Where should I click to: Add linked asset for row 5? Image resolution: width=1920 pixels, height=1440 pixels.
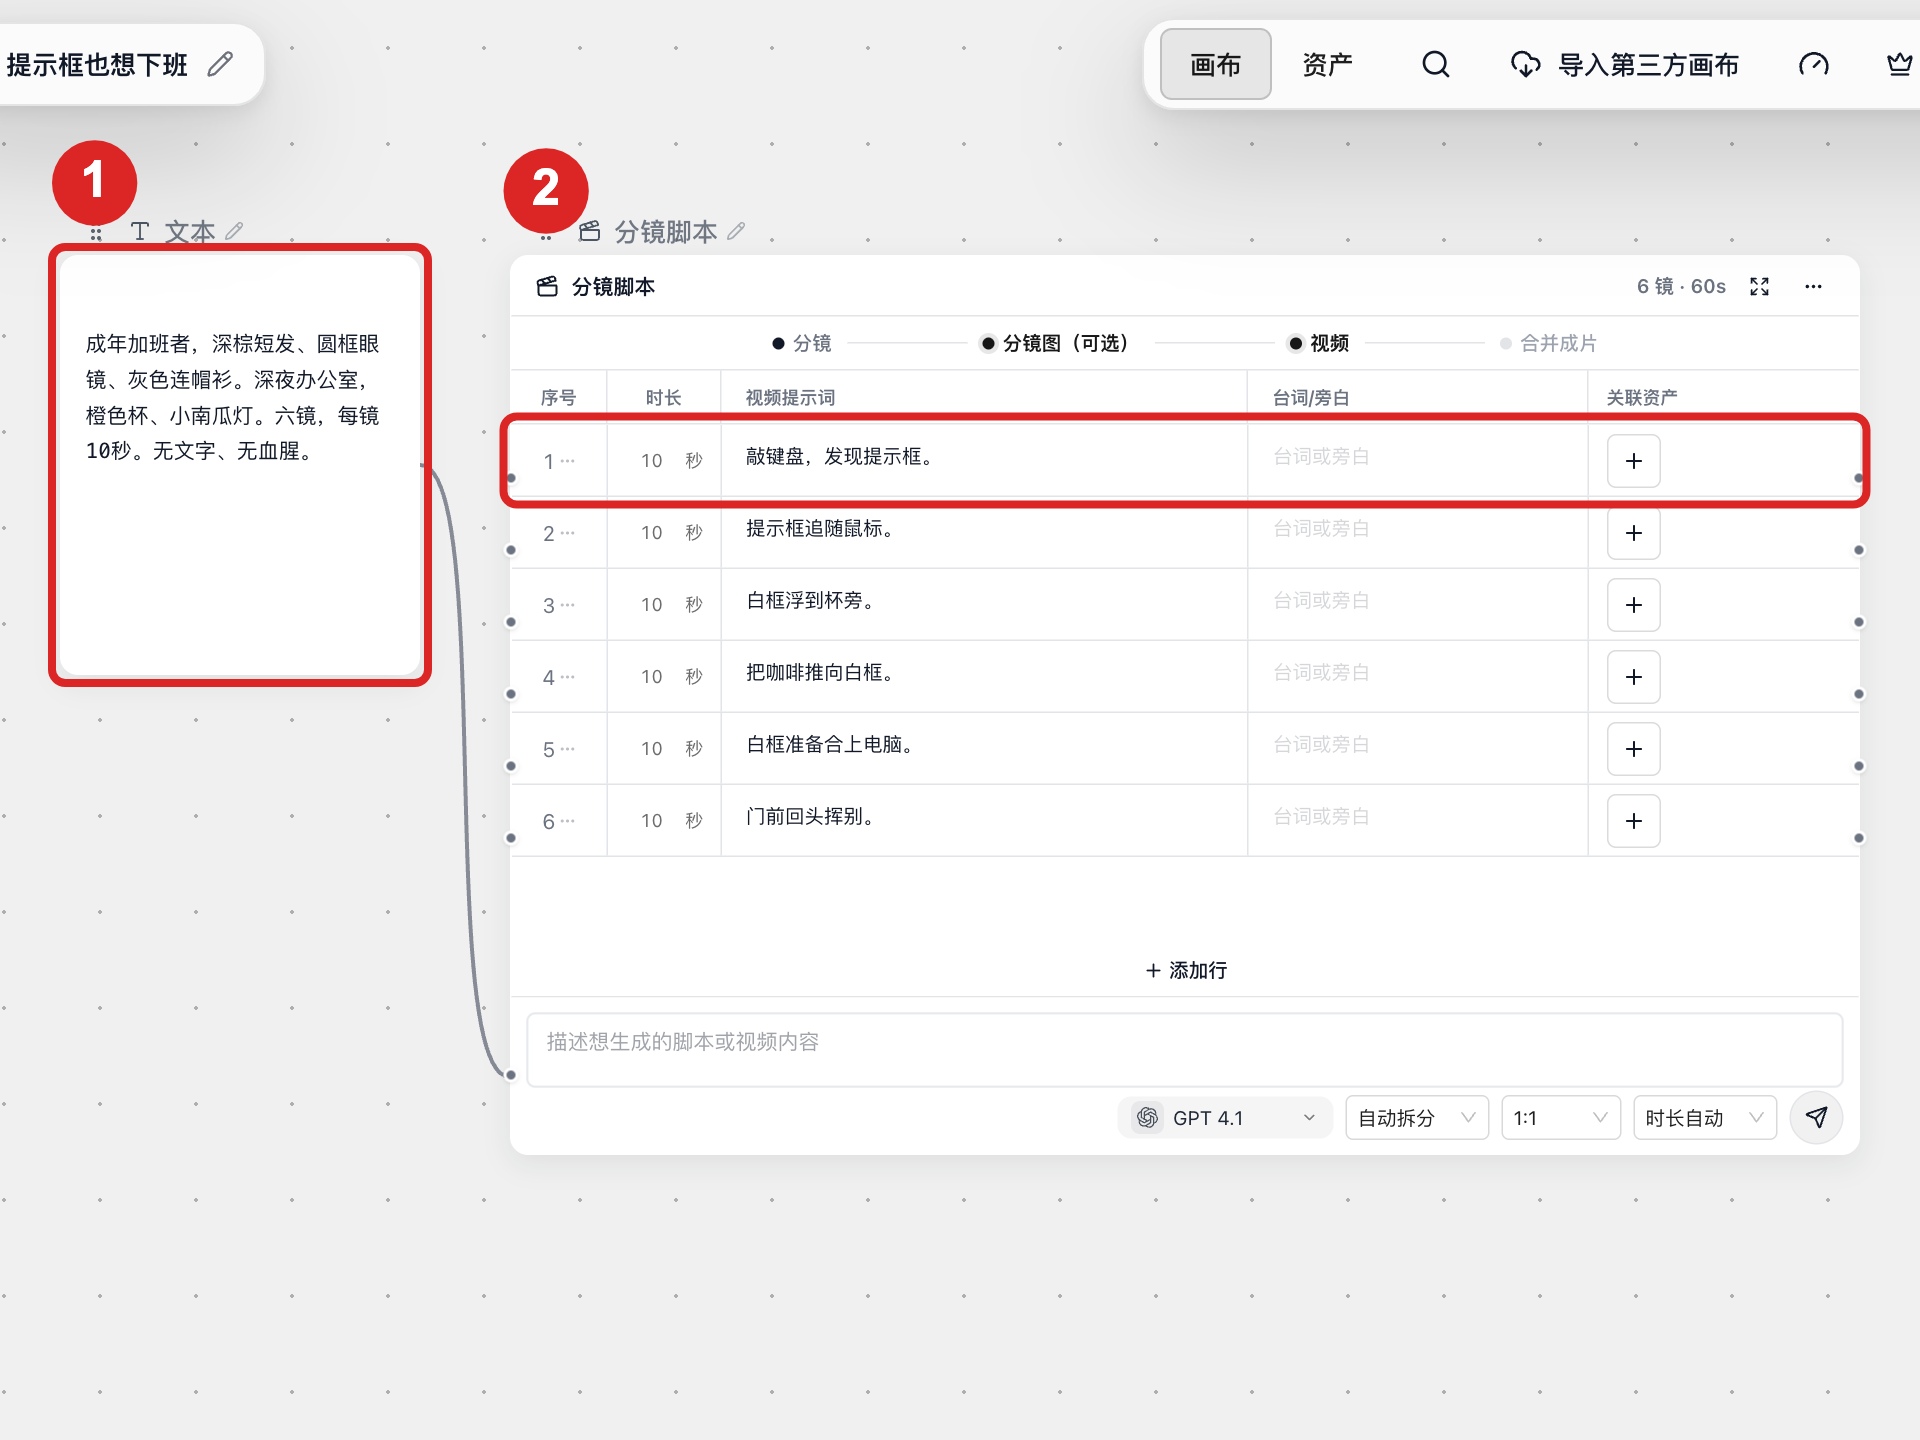[1633, 749]
